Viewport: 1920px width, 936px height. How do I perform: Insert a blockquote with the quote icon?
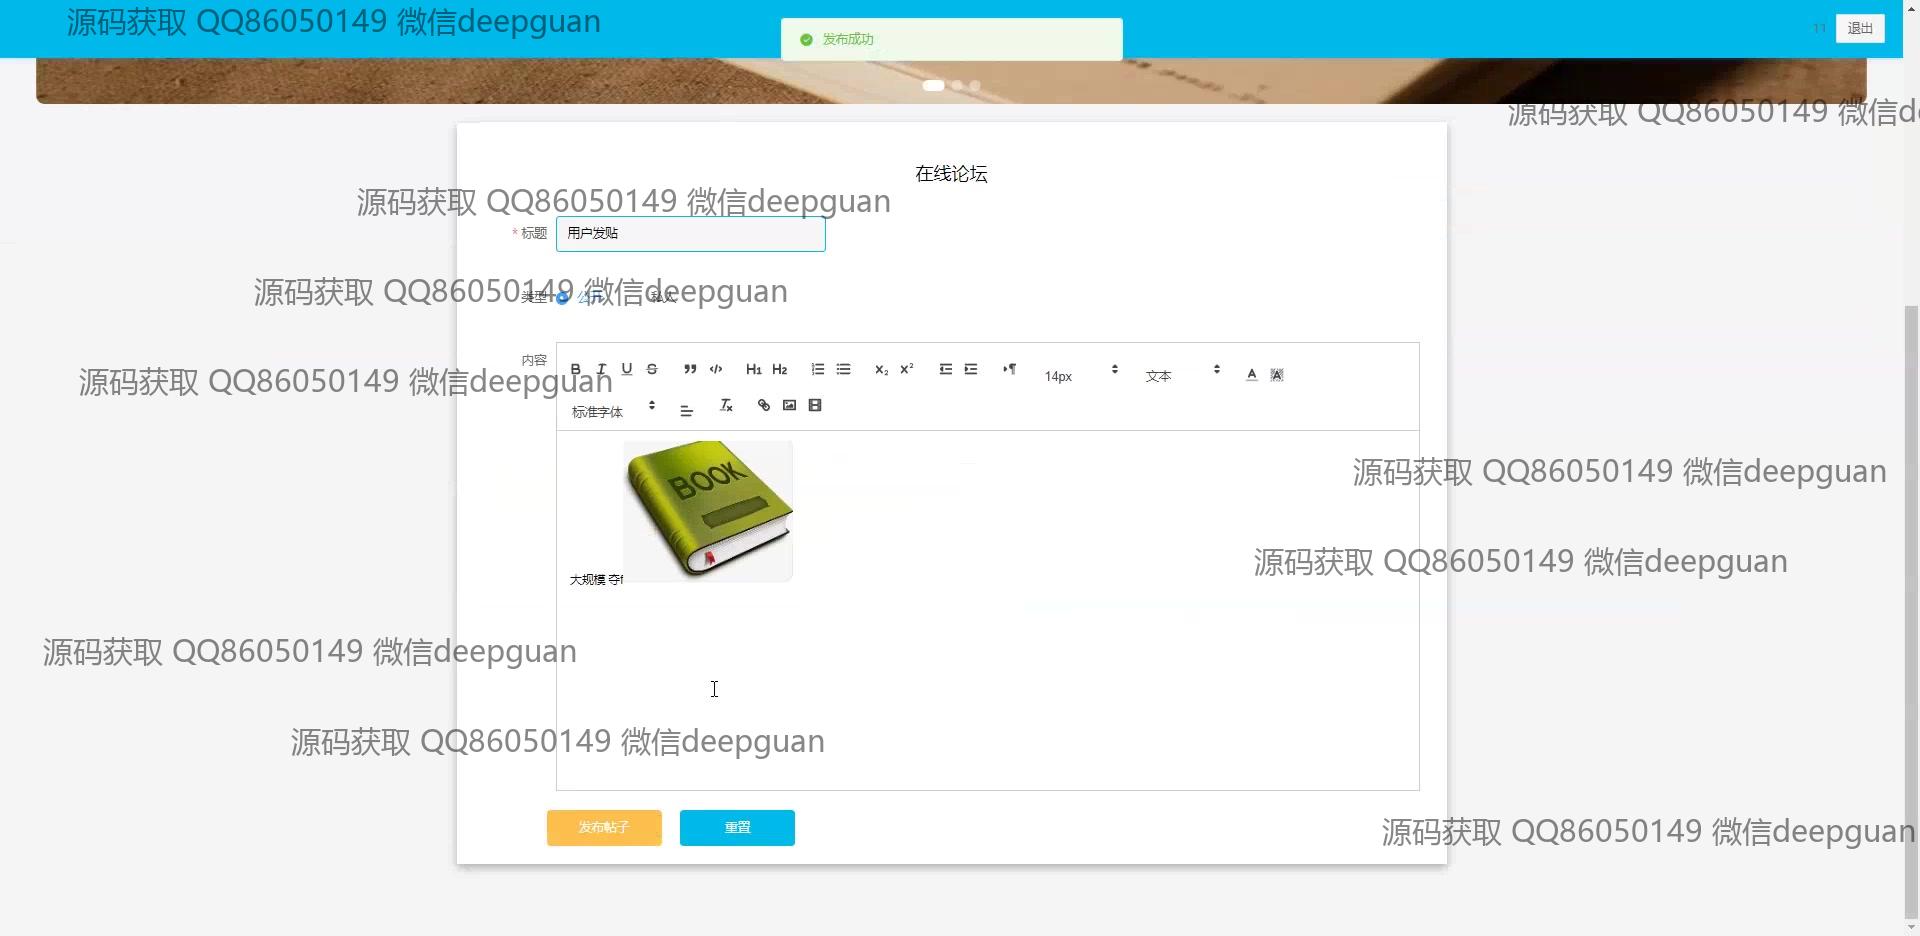point(690,369)
